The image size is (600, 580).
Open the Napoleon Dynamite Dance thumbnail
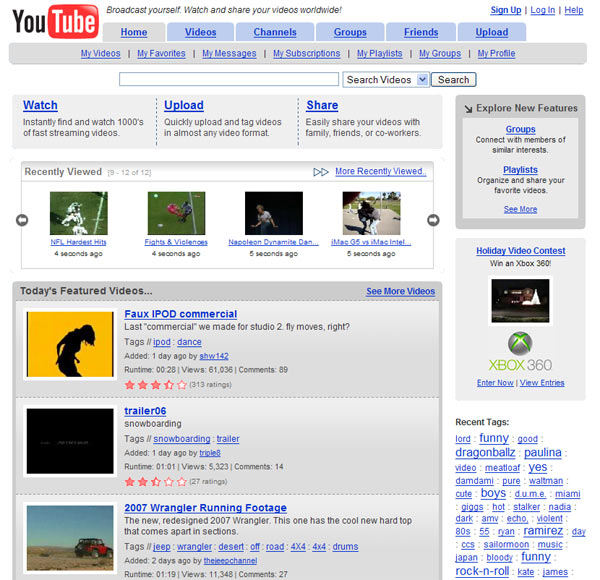(274, 213)
